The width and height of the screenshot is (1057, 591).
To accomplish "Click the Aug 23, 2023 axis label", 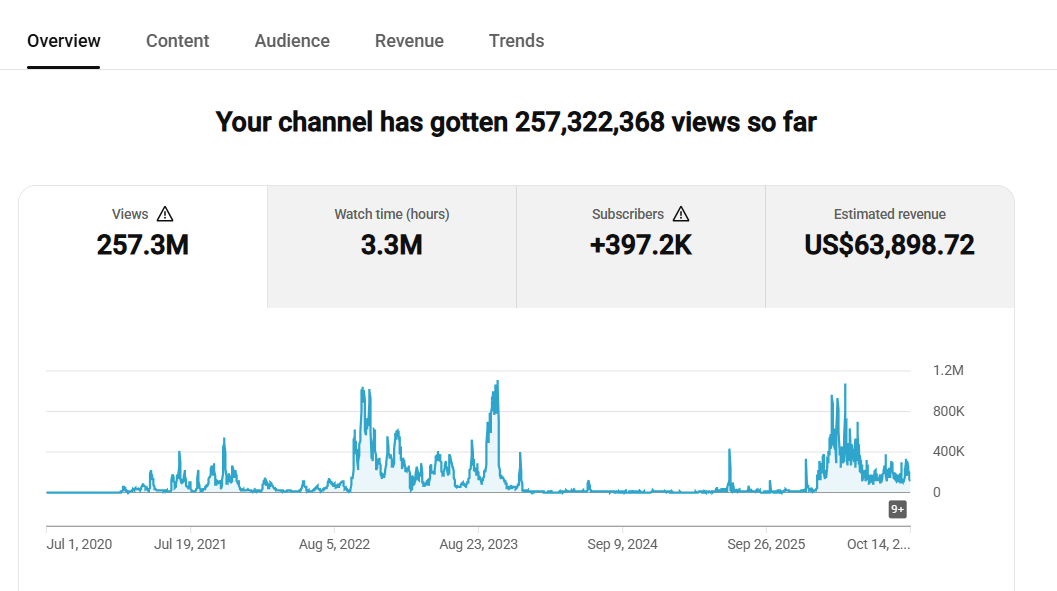I will coord(479,545).
